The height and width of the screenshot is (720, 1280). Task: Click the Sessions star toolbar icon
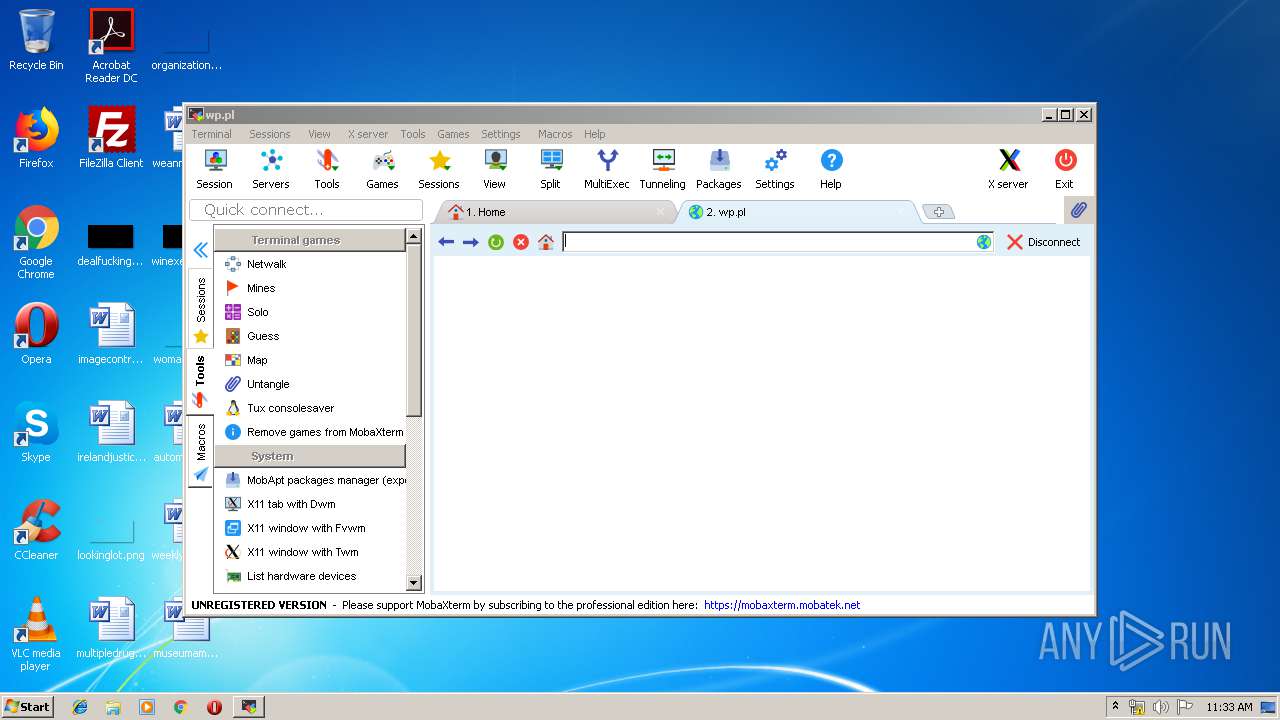point(439,169)
